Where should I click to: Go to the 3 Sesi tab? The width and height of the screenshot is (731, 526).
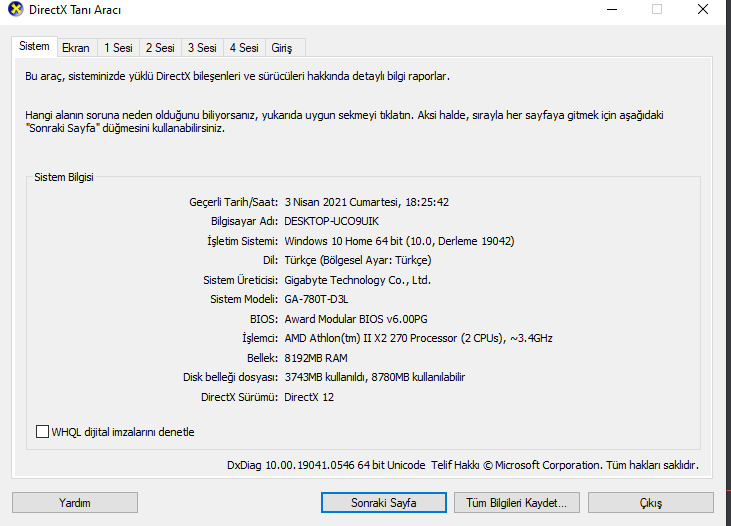202,48
